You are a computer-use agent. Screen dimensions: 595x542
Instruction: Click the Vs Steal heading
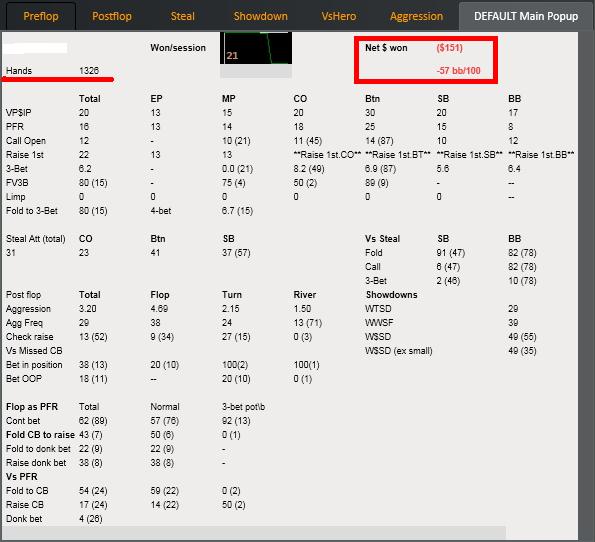(x=382, y=239)
